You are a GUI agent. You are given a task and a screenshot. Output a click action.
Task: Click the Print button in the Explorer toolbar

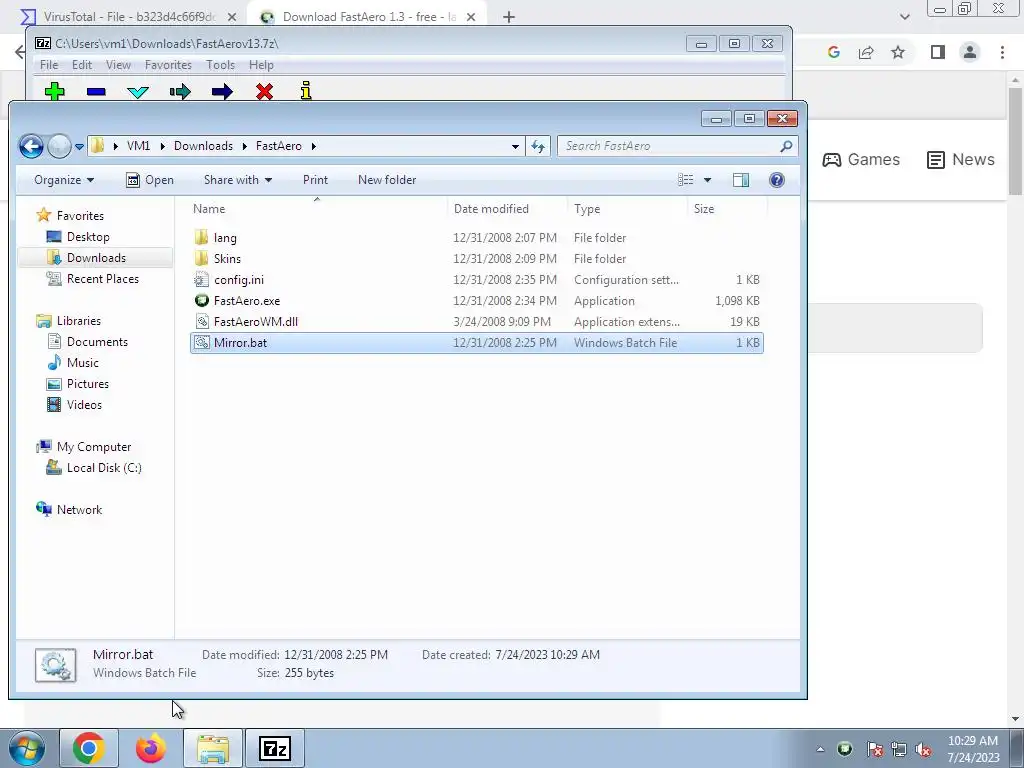315,180
